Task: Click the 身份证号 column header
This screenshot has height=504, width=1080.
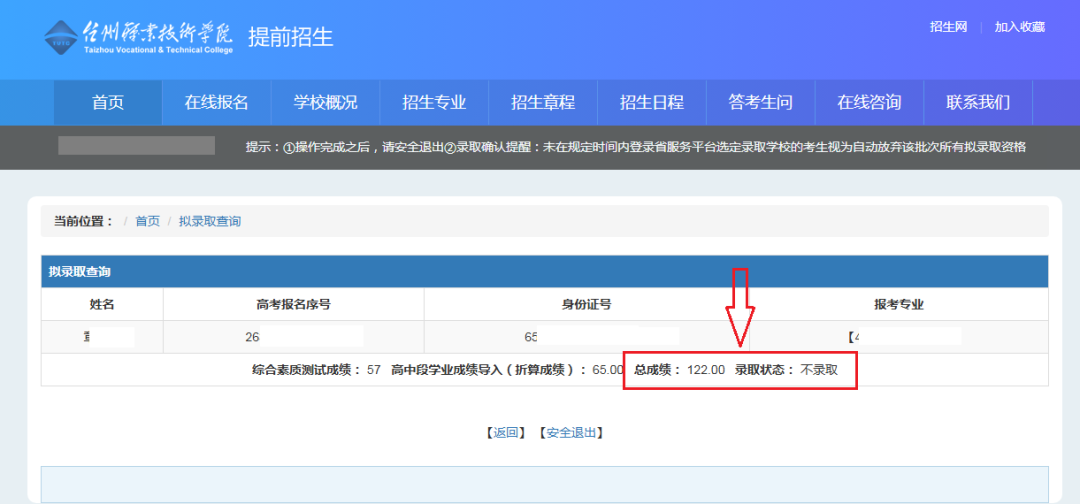Action: (587, 304)
